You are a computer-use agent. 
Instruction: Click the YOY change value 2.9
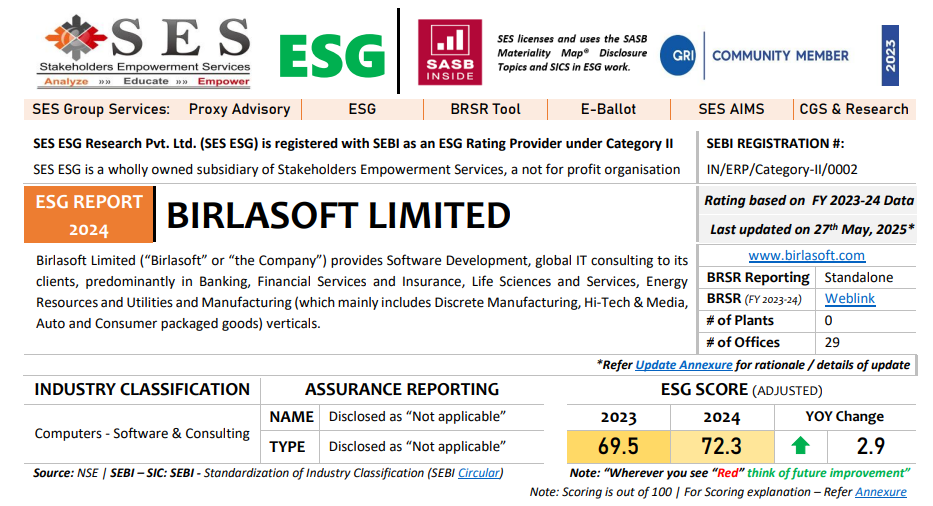click(x=871, y=446)
